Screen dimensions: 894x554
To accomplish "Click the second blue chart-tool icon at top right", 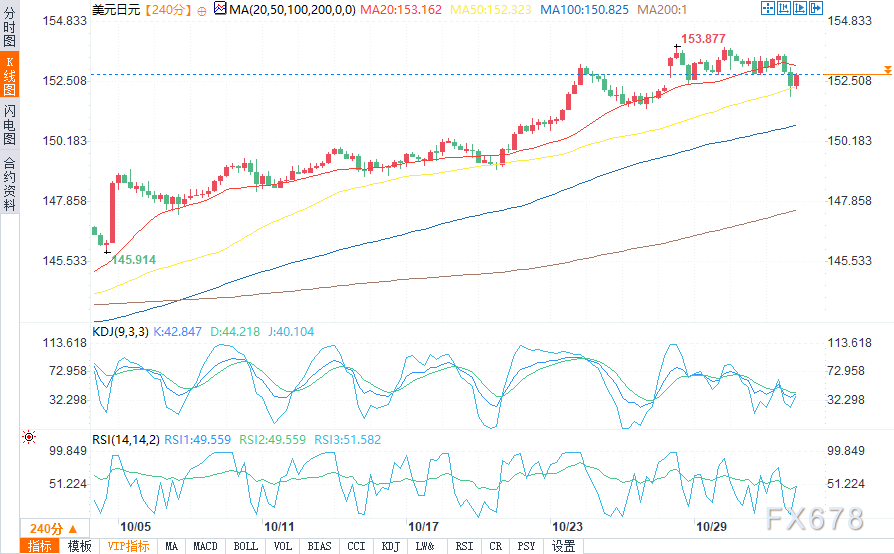I will point(783,8).
